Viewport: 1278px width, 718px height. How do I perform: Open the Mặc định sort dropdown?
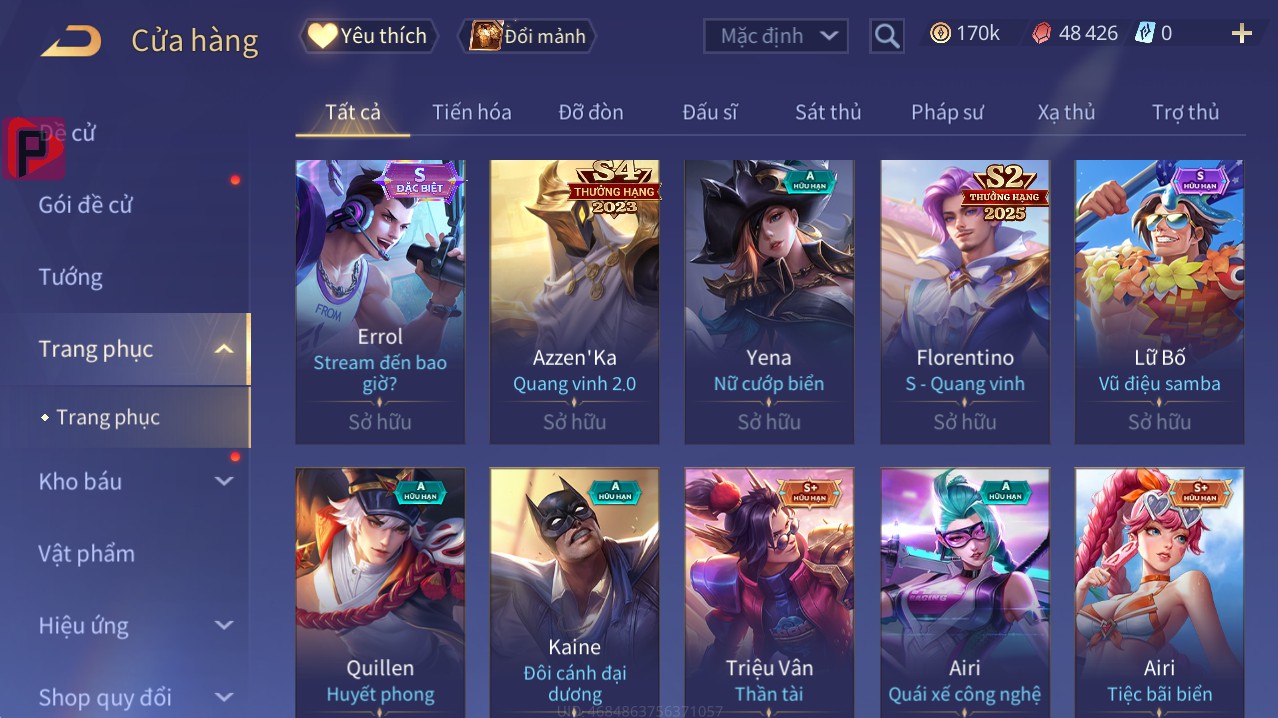(x=776, y=36)
